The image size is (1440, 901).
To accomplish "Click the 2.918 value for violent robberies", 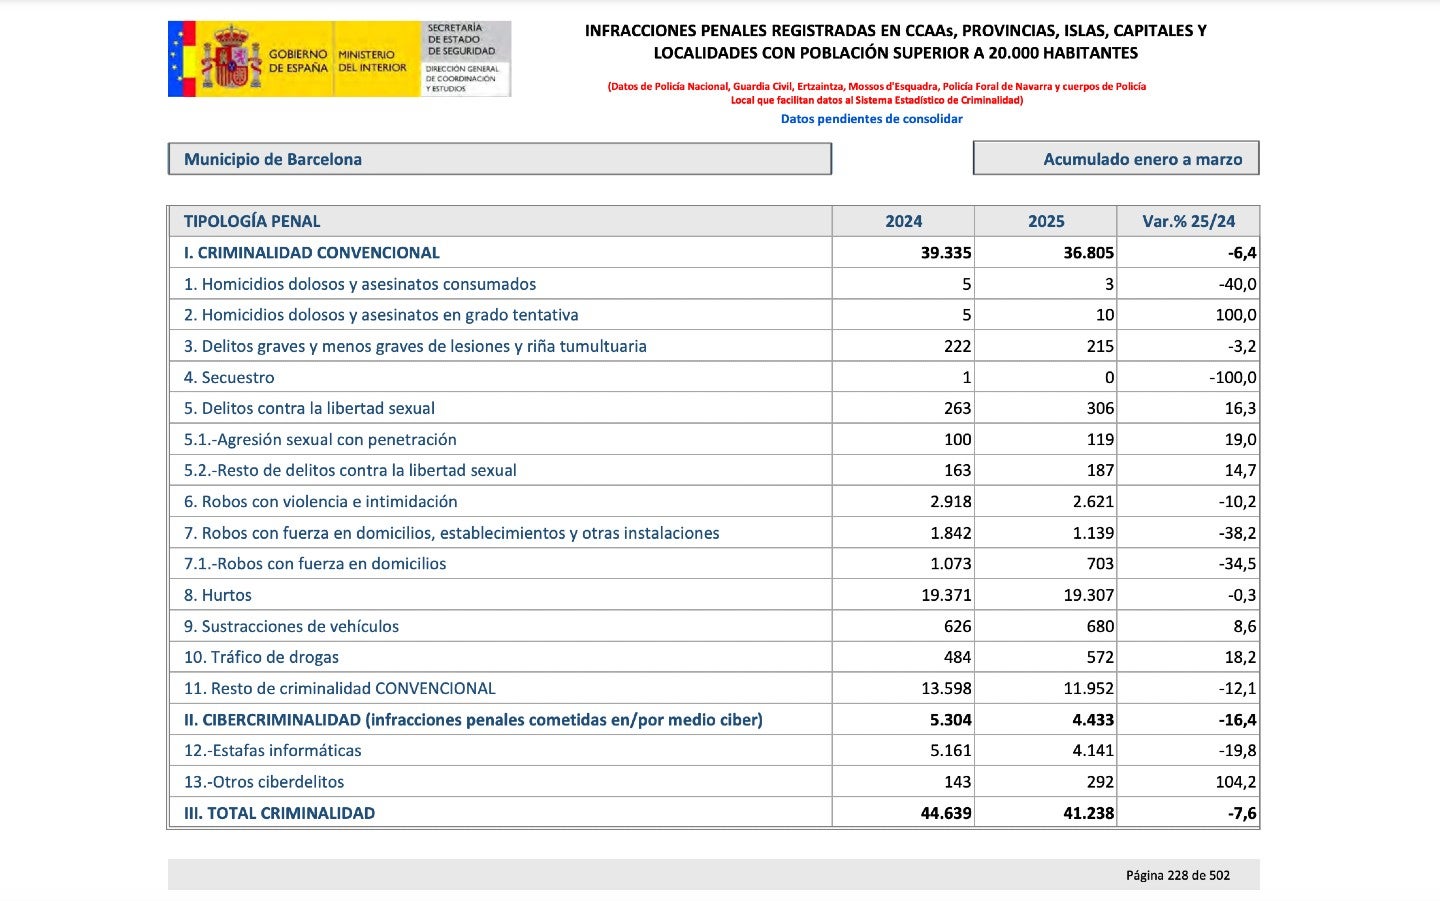I will click(x=951, y=501).
